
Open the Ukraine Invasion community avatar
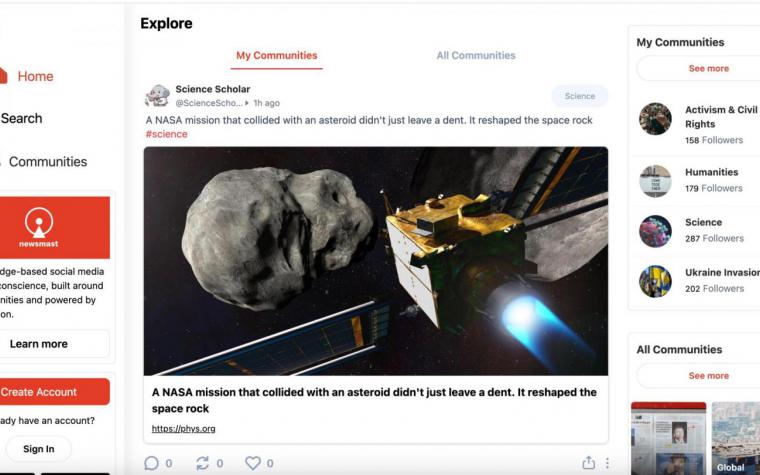655,281
